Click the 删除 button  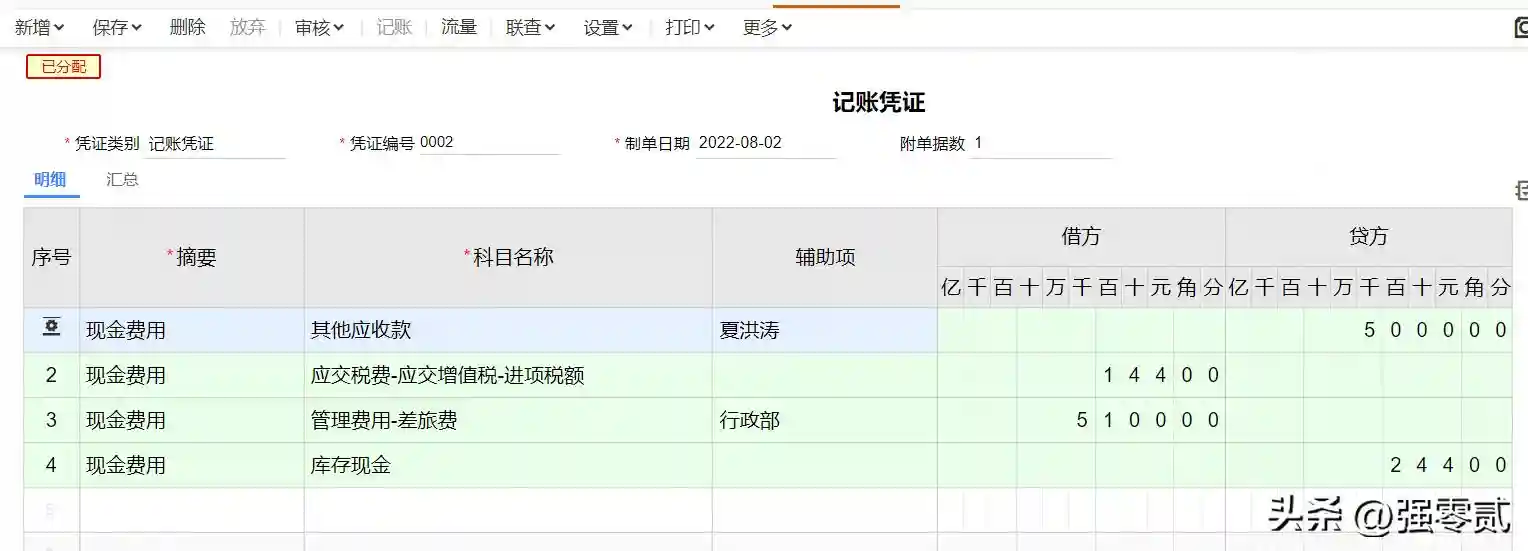point(187,28)
